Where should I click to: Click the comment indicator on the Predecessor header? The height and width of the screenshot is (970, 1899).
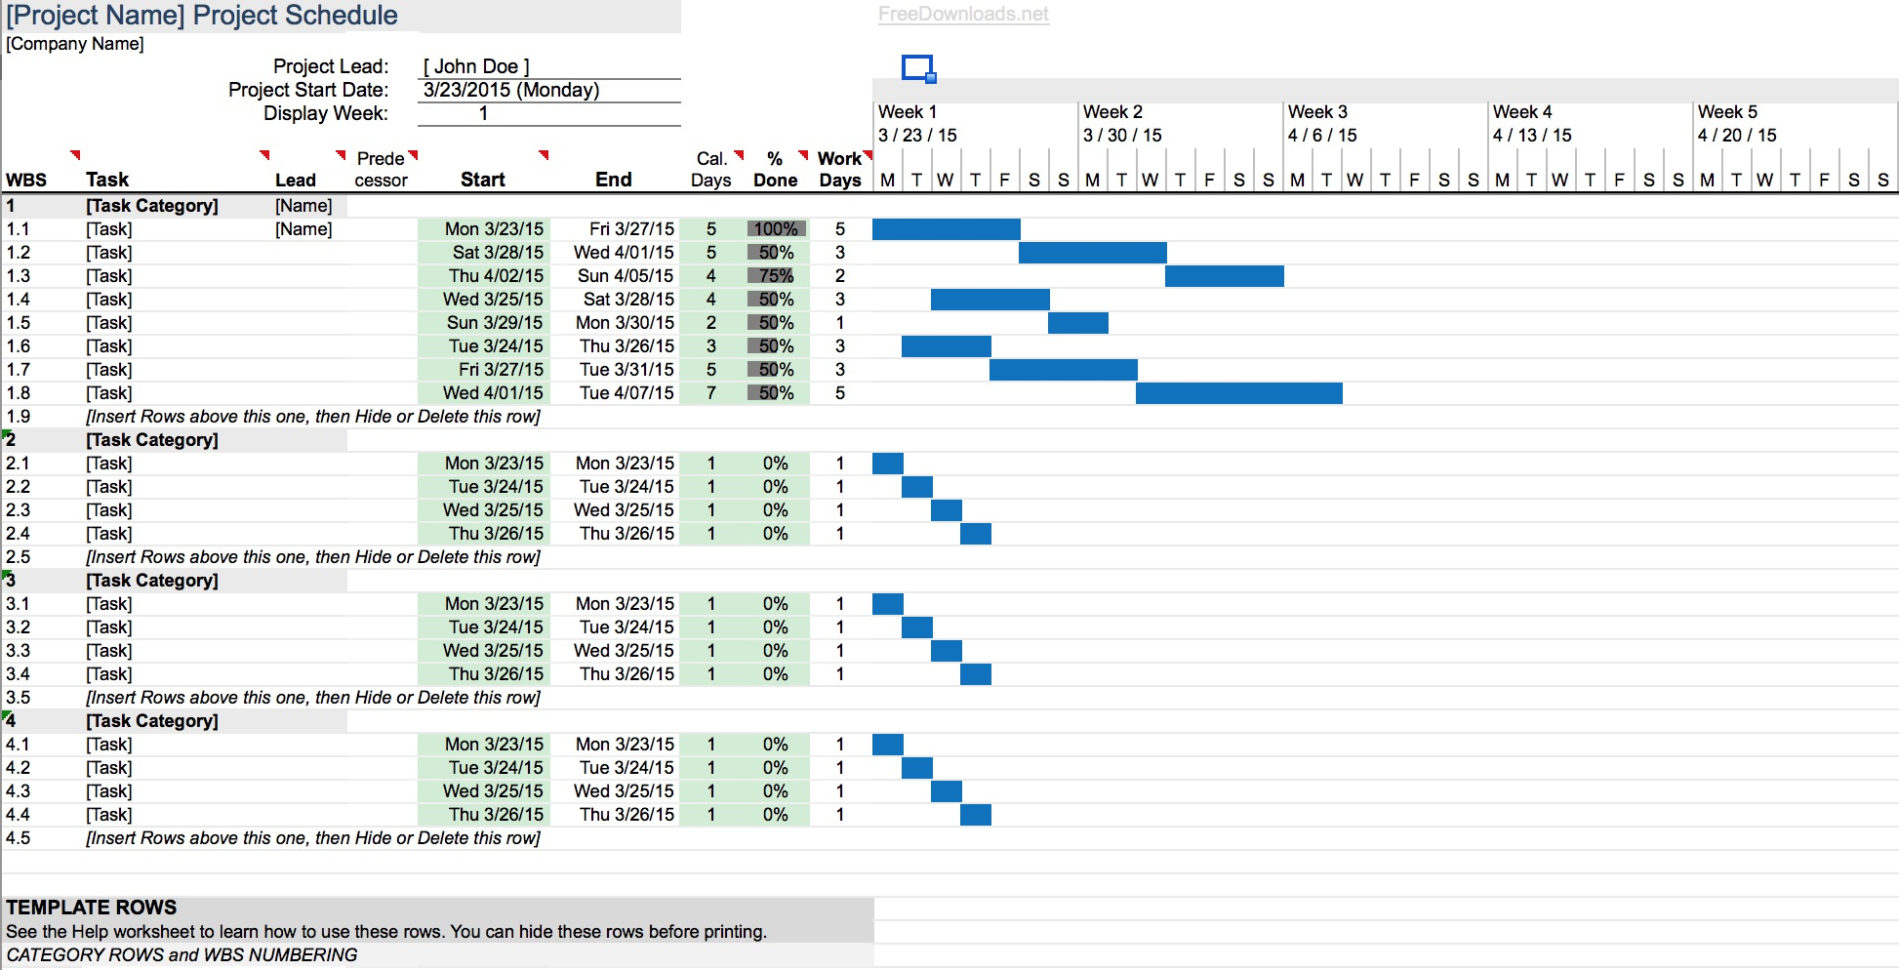[x=412, y=155]
